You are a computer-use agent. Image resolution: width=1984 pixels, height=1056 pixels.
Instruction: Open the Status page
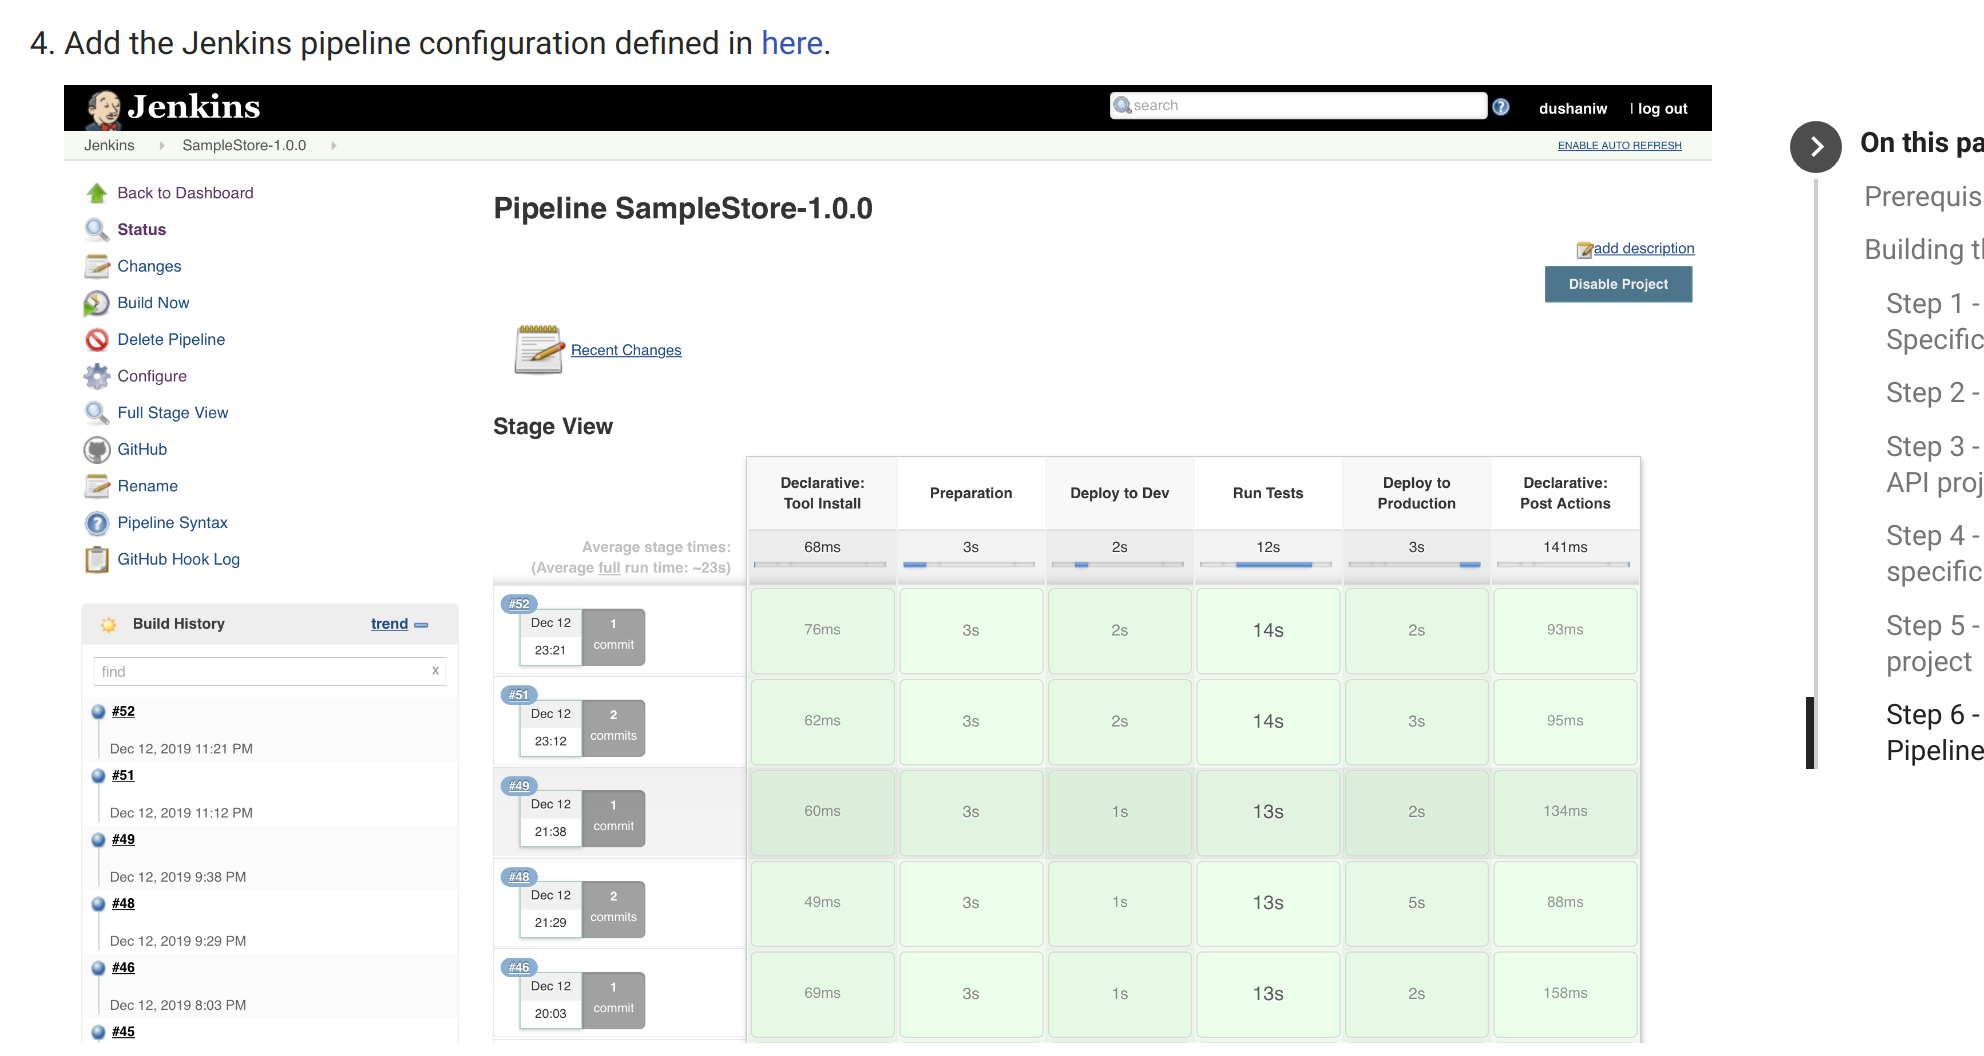point(142,230)
